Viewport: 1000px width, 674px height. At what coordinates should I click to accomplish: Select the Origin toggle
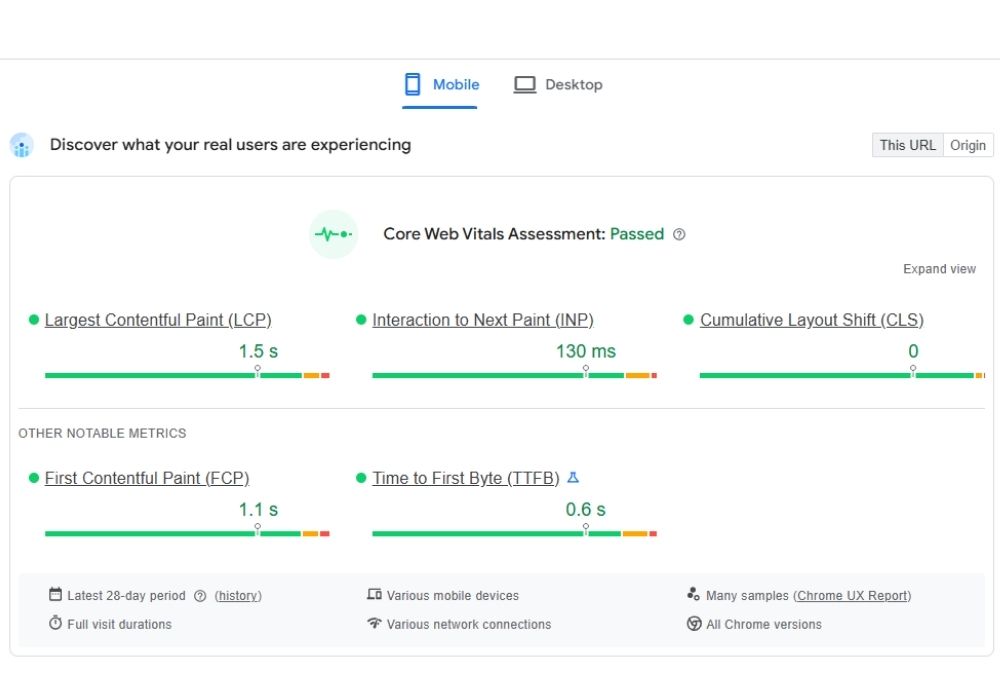point(967,145)
